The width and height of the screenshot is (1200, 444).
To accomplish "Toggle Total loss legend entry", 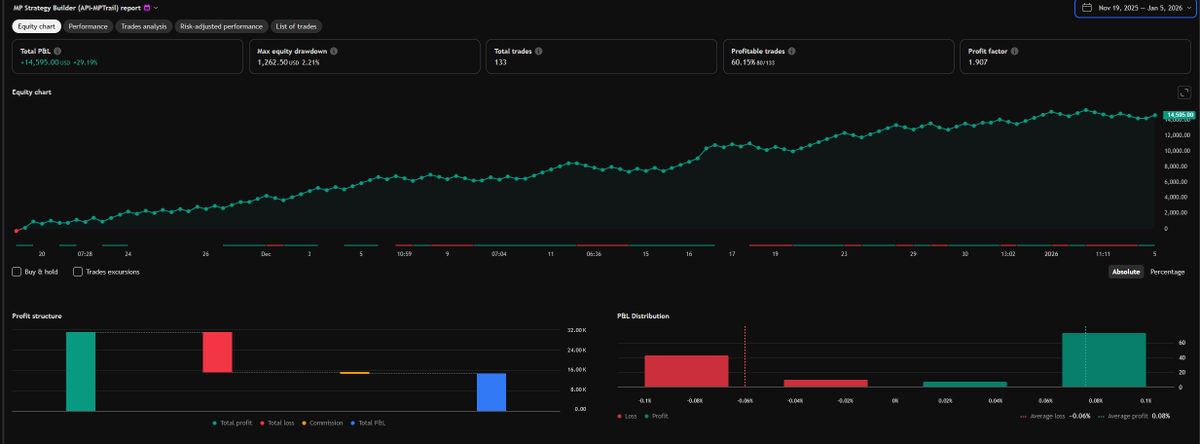I will pos(279,423).
